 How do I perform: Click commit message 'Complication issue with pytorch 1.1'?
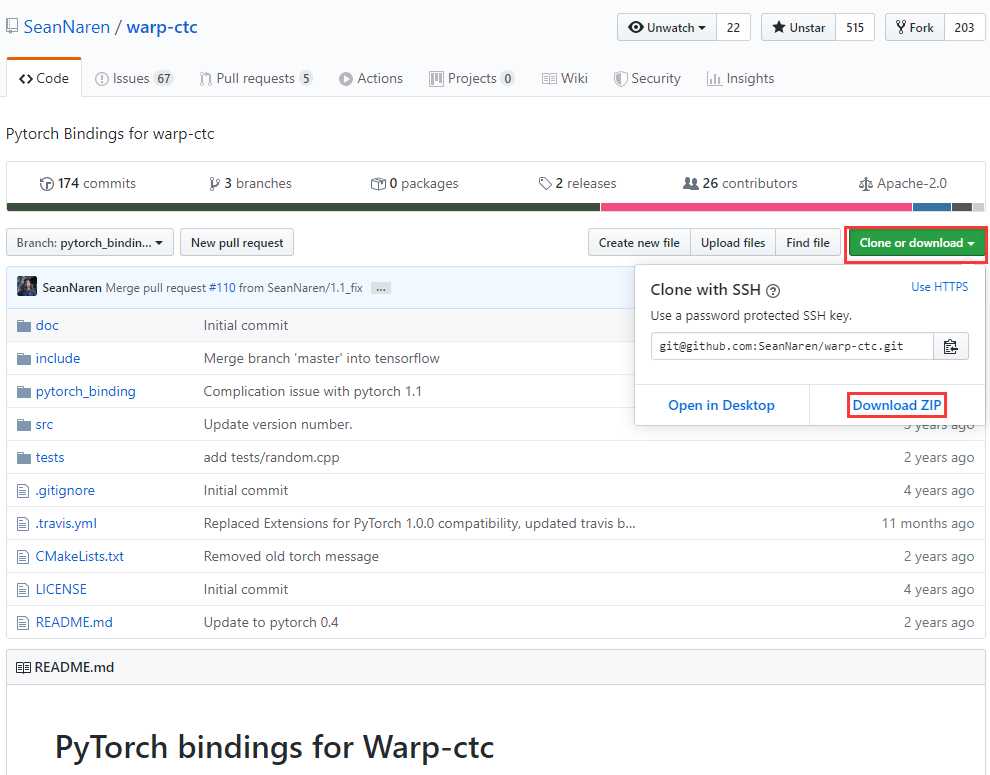click(x=313, y=392)
